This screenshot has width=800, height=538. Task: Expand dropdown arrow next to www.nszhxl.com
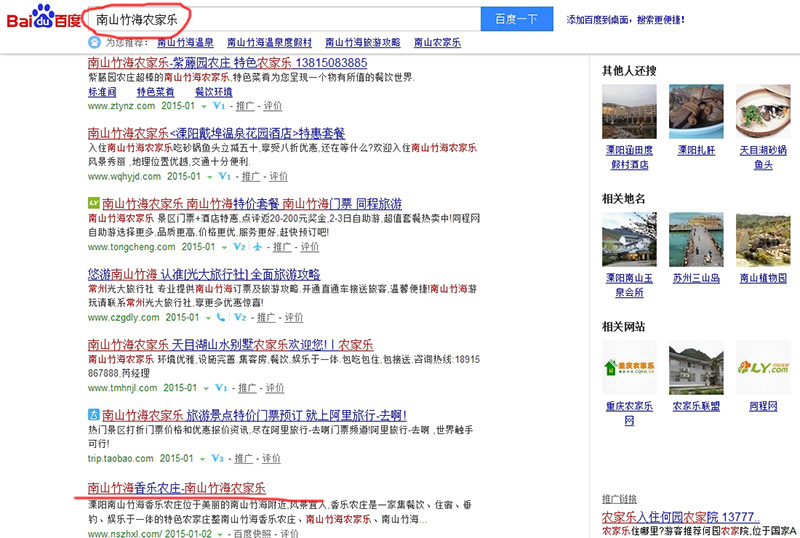[x=220, y=534]
